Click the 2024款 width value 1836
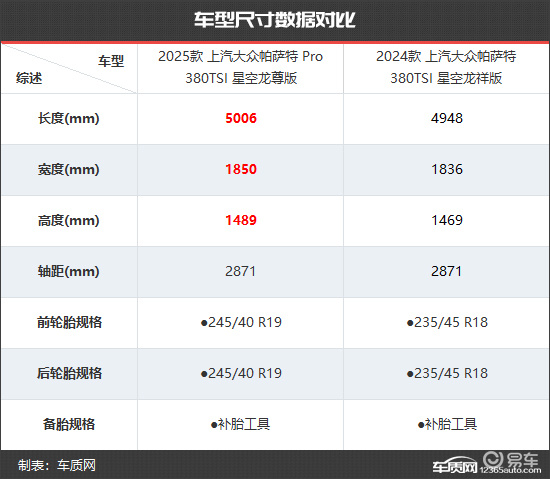Viewport: 550px width, 479px height. 447,169
